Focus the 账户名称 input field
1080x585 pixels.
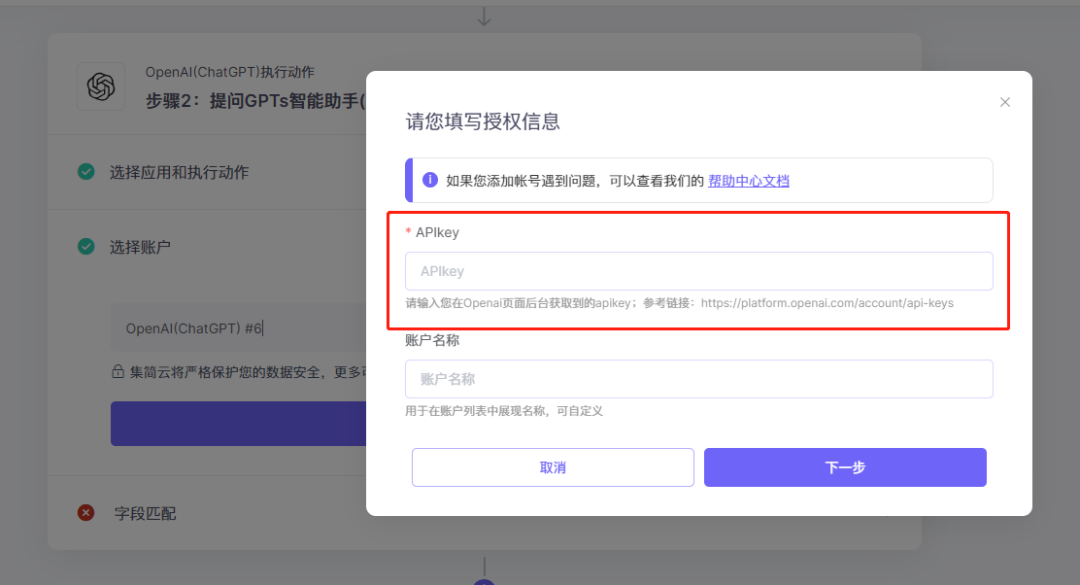(698, 379)
